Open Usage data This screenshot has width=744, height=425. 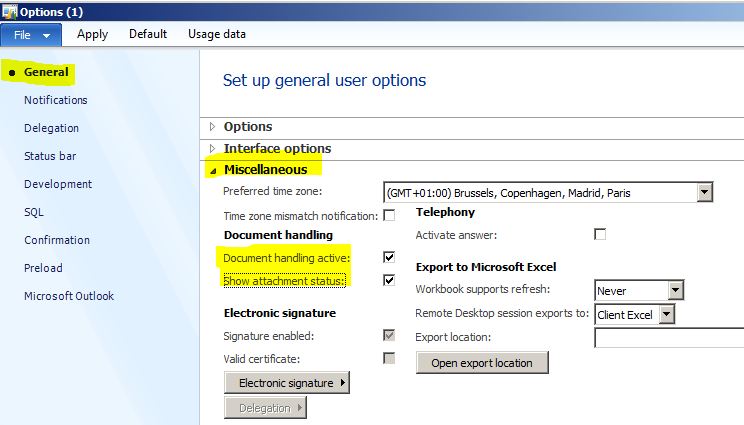point(217,34)
